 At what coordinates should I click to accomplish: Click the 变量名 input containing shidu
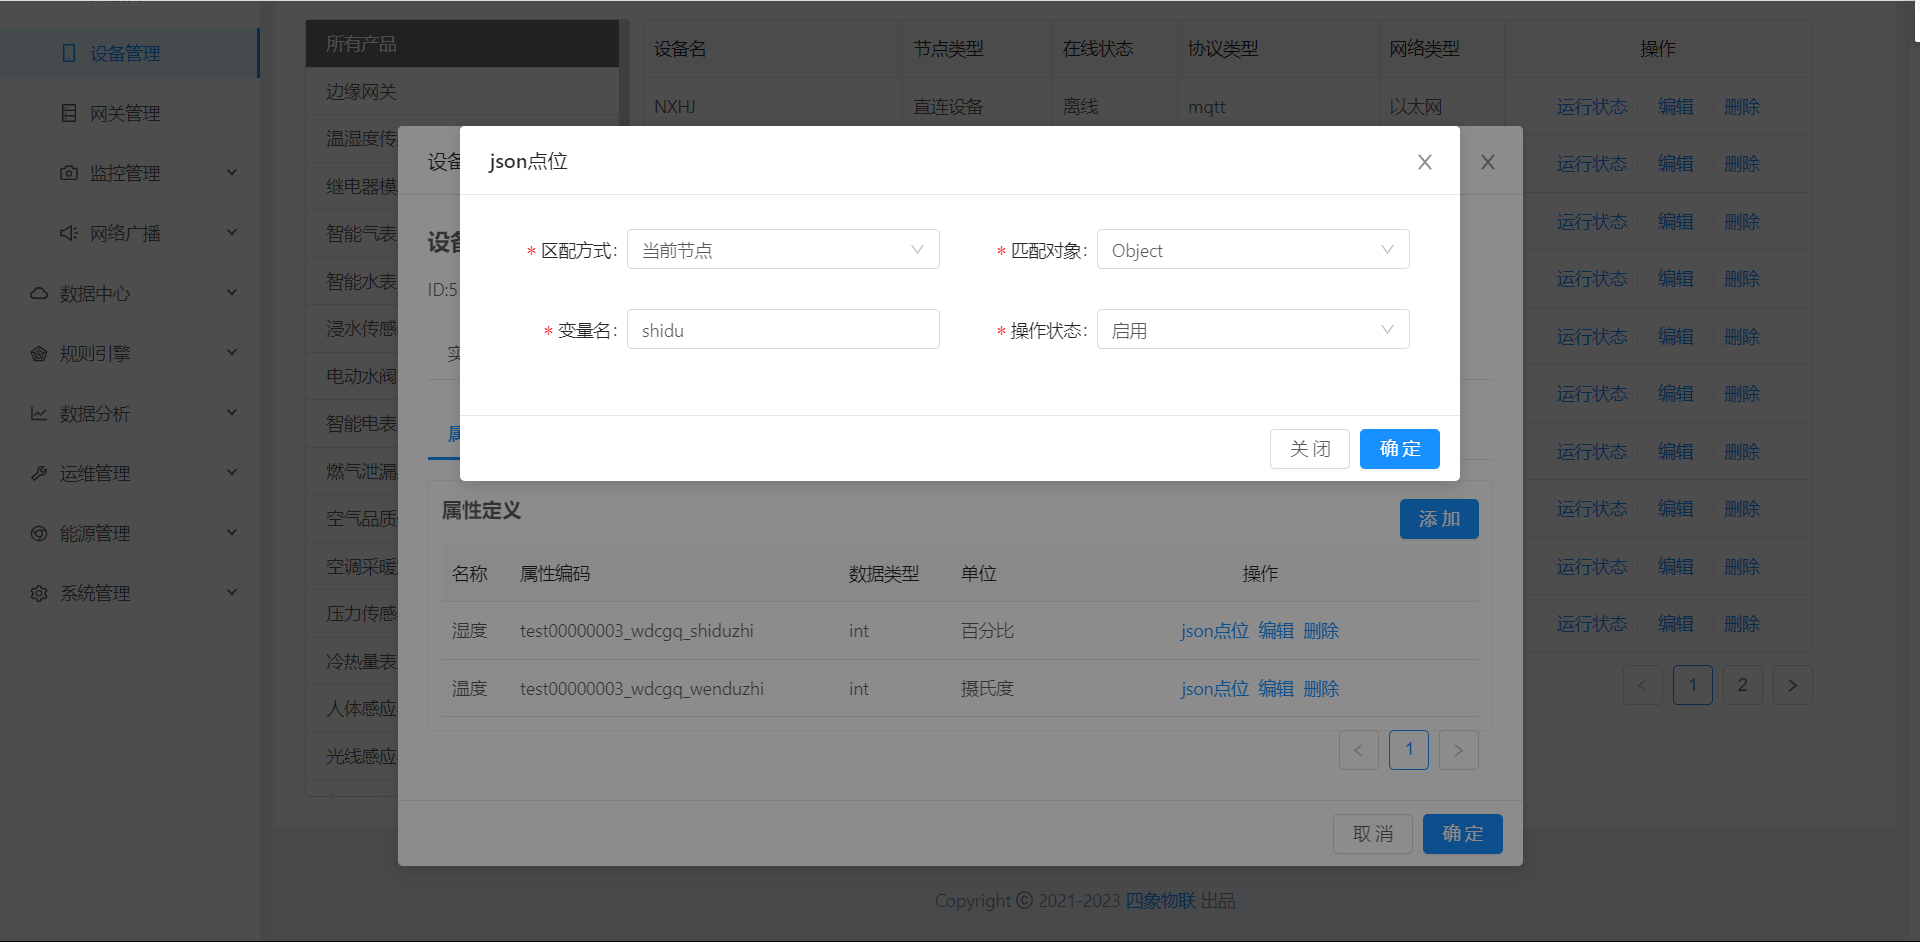(x=783, y=329)
